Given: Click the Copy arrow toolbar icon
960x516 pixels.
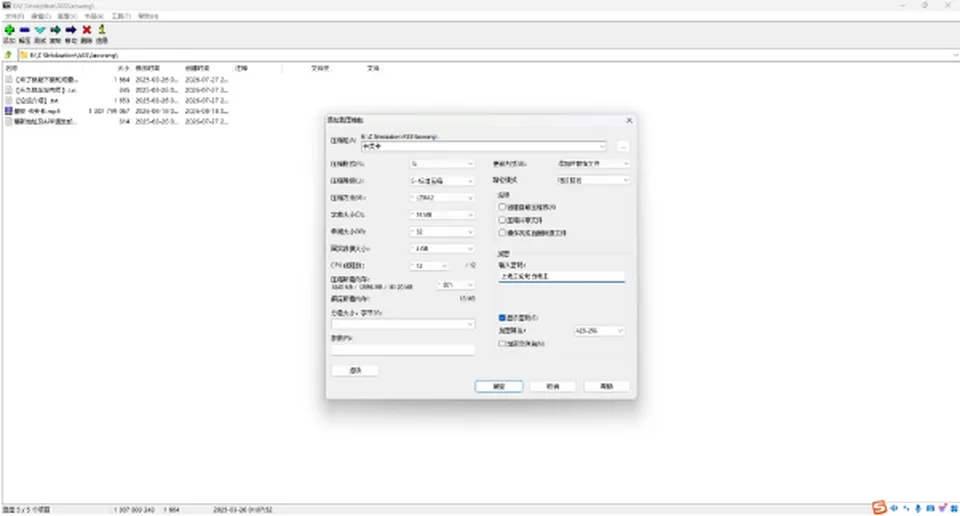Looking at the screenshot, I should [55, 30].
